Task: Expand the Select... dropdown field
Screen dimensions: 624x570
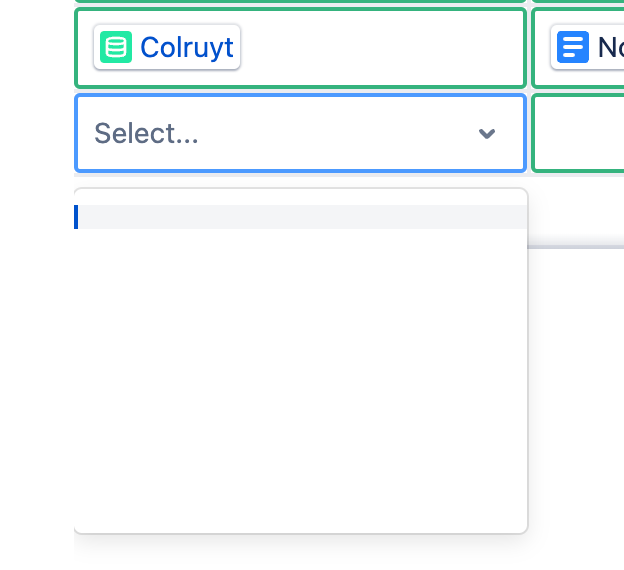Action: [x=300, y=133]
